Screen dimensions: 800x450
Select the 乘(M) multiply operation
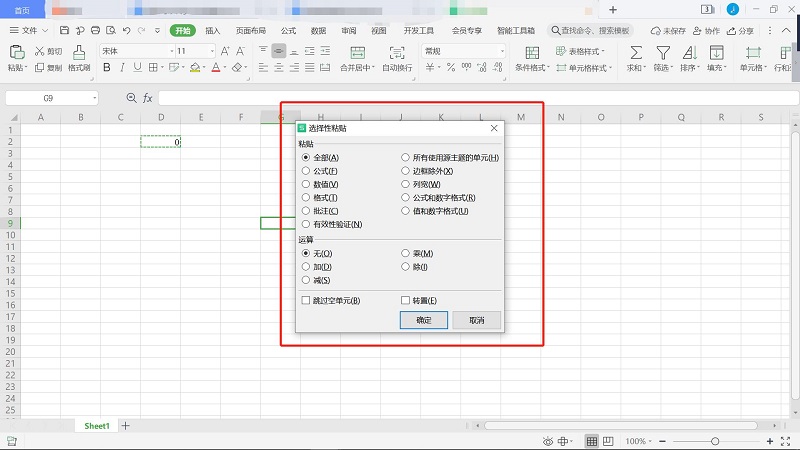tap(406, 254)
